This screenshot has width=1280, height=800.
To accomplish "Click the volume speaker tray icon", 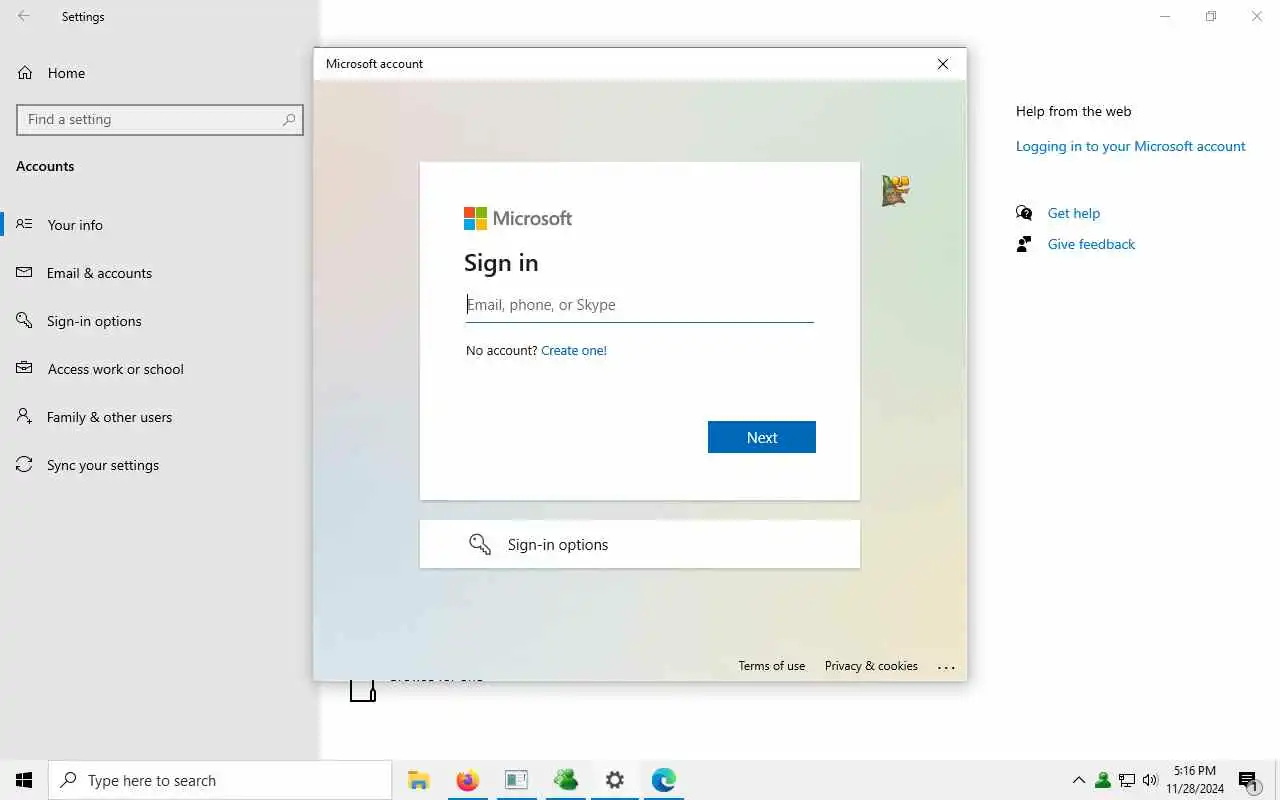I will tap(1150, 780).
